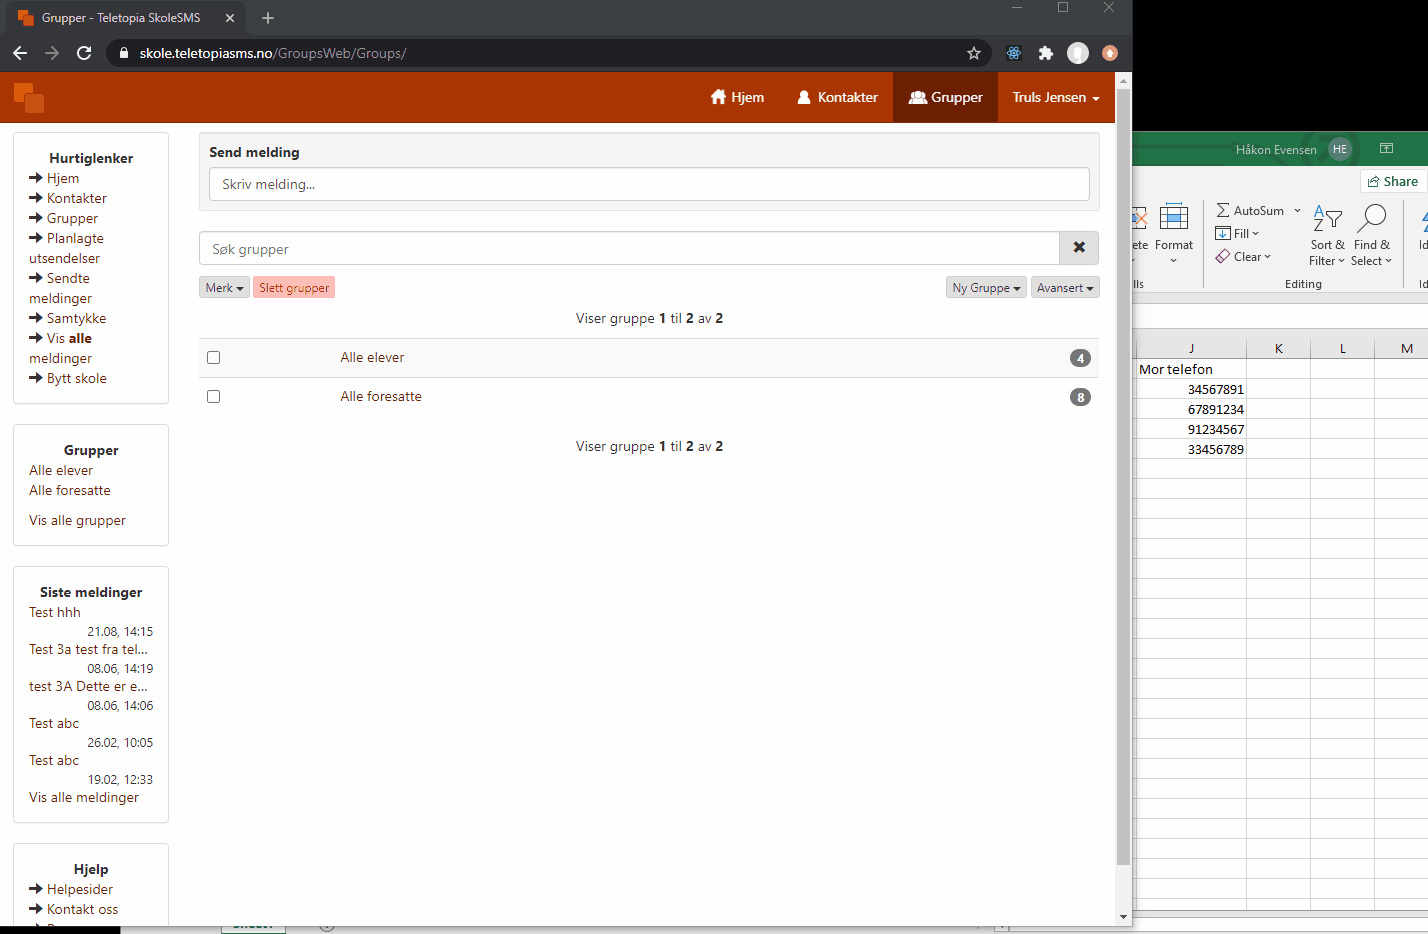Viewport: 1428px width, 934px height.
Task: Open Helpesider help link
Action: (x=80, y=889)
